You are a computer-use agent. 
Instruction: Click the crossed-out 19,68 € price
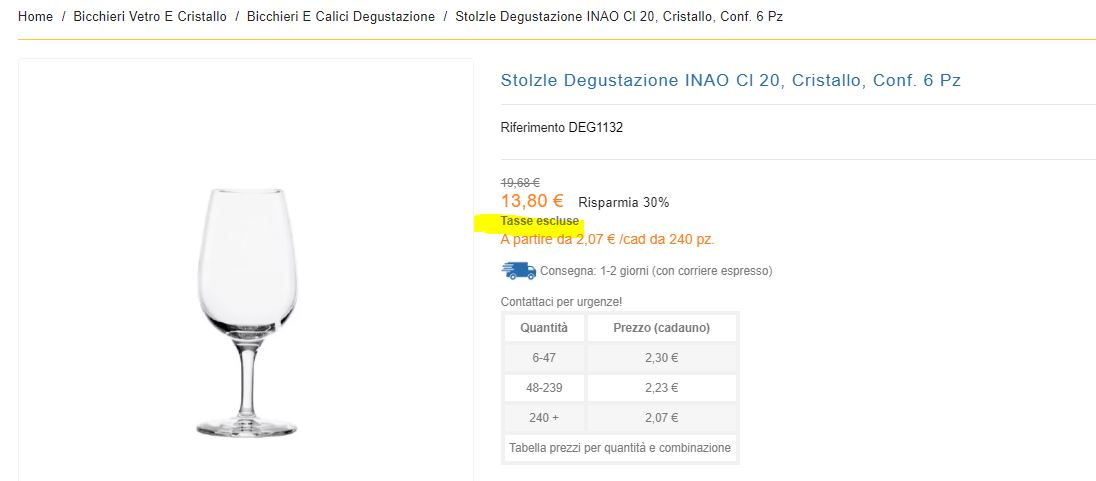pyautogui.click(x=520, y=182)
